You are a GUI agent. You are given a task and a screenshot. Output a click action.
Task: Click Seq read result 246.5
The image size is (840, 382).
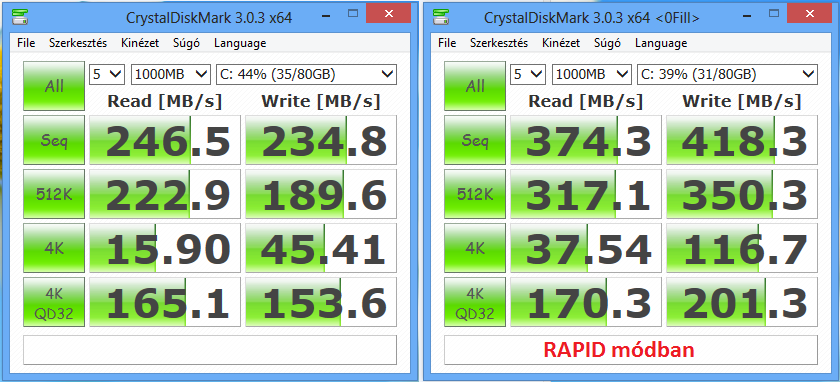[164, 140]
